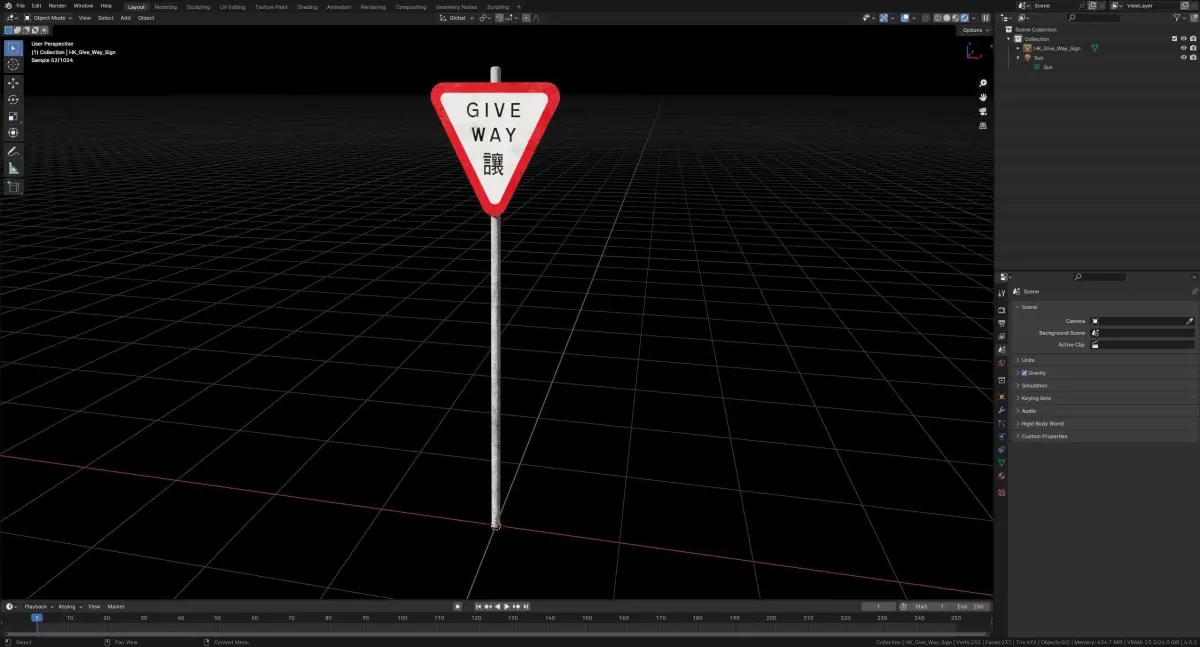Open the World properties tab
Image resolution: width=1200 pixels, height=647 pixels.
(1002, 363)
